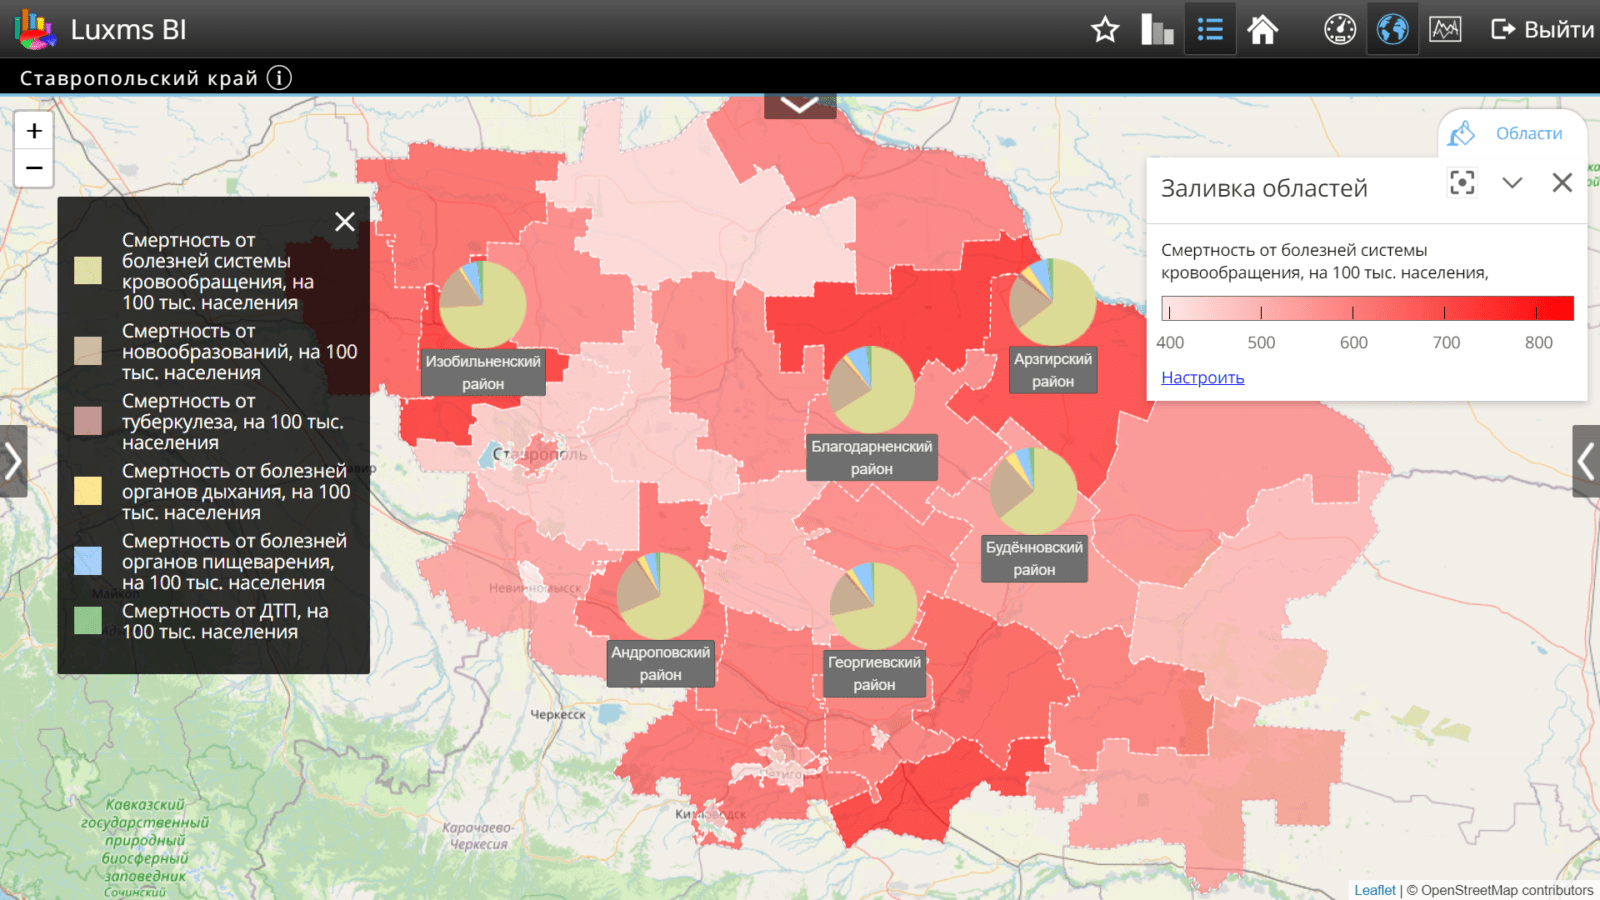1600x900 pixels.
Task: Click Изобильненский район pie chart
Action: (483, 305)
